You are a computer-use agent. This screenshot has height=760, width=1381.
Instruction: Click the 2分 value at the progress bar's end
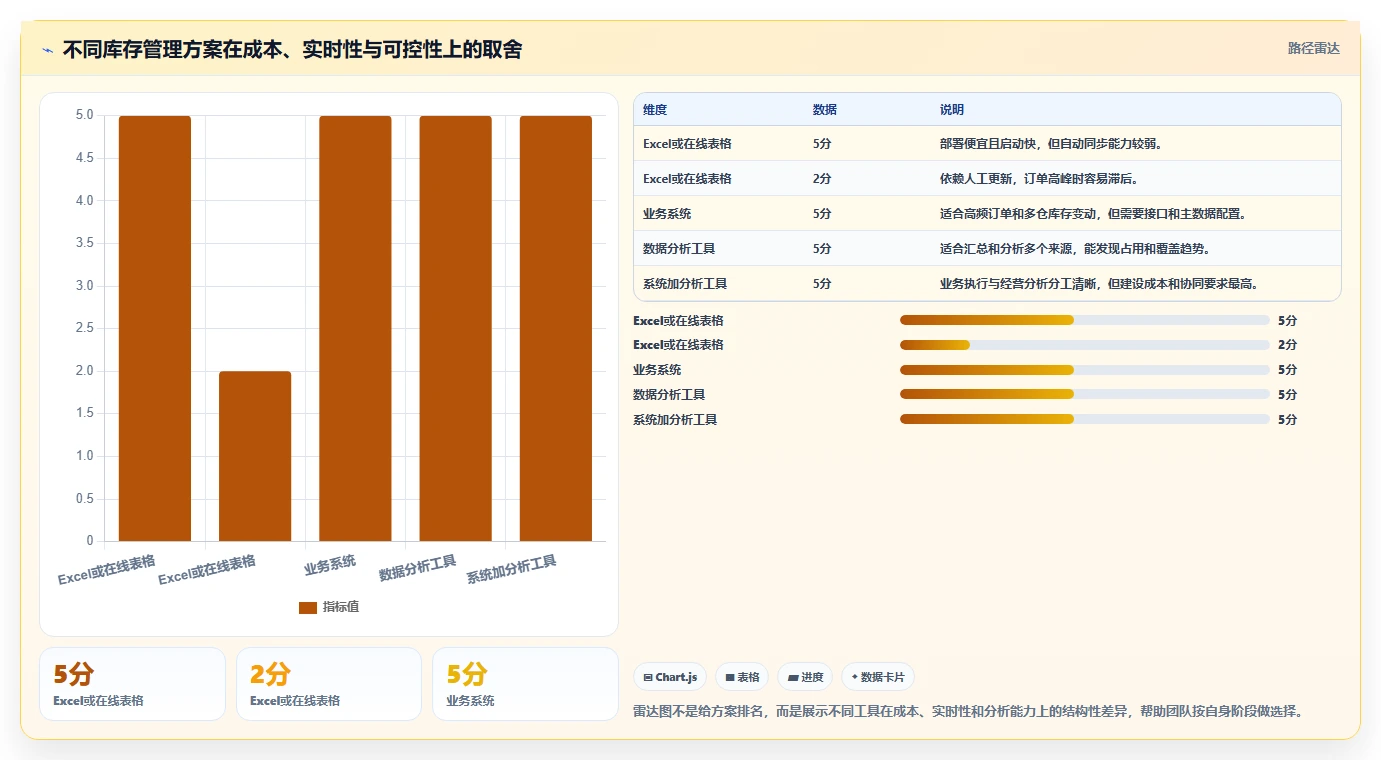point(1287,345)
